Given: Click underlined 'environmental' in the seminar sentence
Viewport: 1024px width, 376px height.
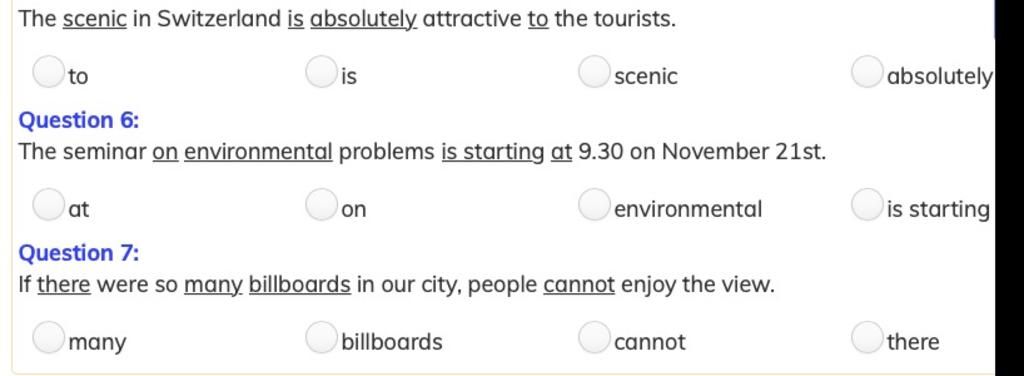Looking at the screenshot, I should point(259,152).
